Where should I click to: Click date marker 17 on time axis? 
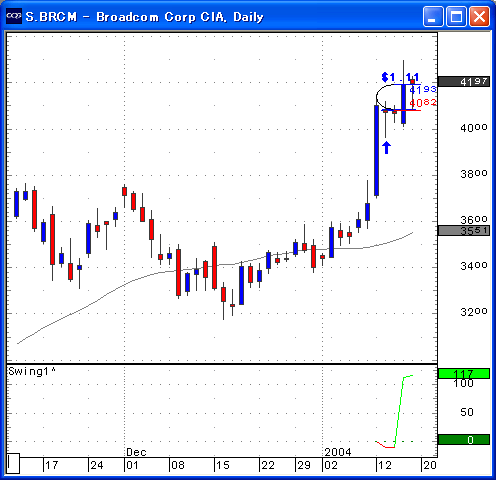tap(51, 465)
